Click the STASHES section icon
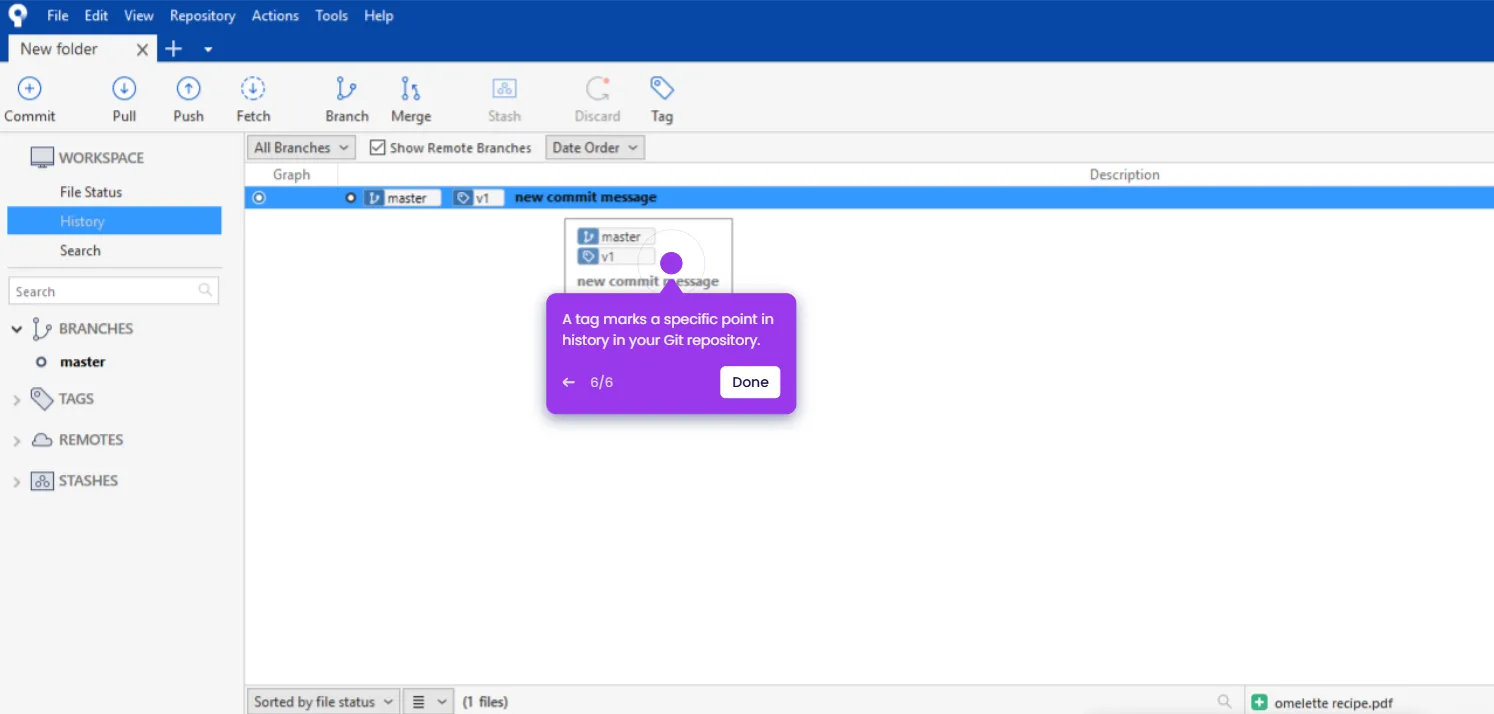Image resolution: width=1494 pixels, height=714 pixels. click(42, 481)
